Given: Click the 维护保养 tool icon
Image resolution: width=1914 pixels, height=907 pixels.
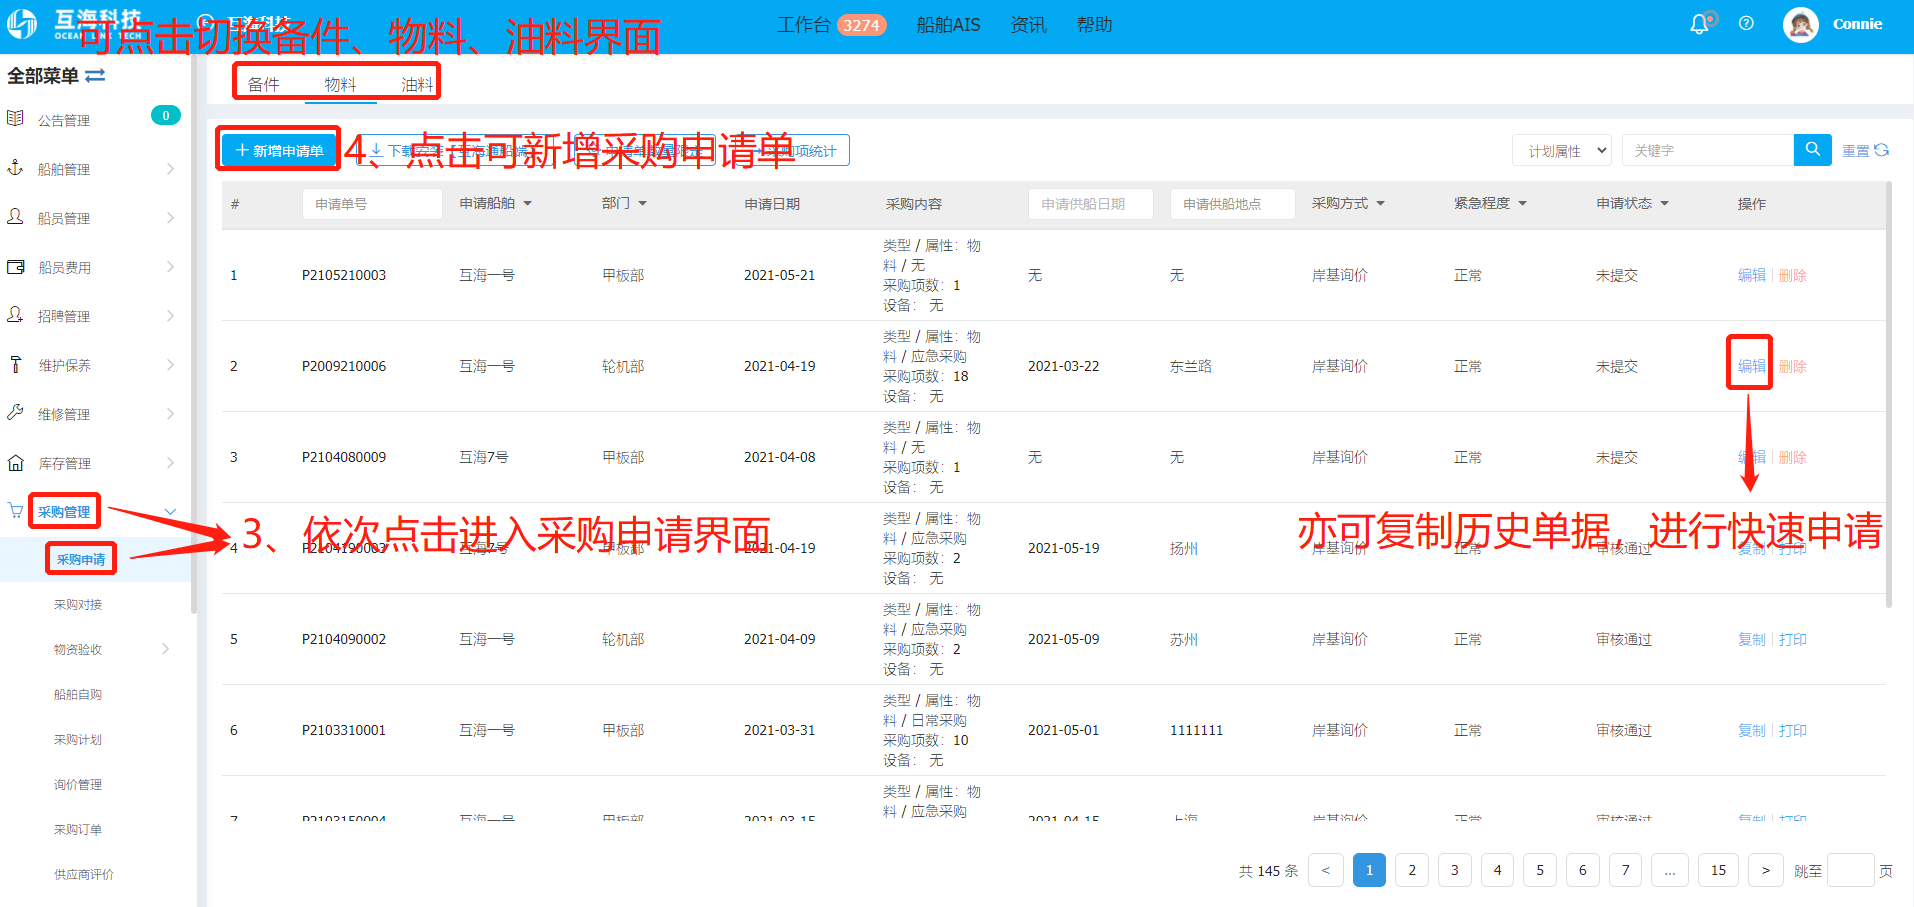Looking at the screenshot, I should point(15,364).
